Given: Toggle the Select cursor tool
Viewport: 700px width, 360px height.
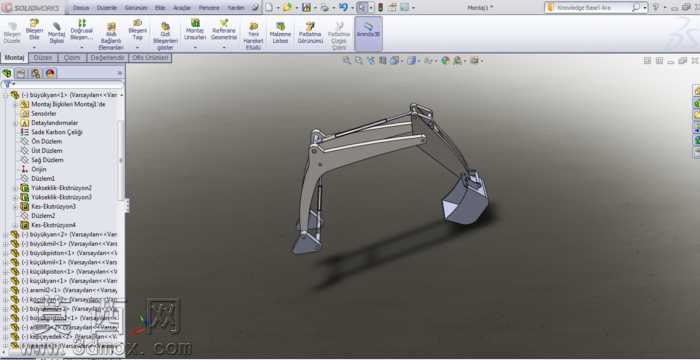Looking at the screenshot, I should (362, 8).
